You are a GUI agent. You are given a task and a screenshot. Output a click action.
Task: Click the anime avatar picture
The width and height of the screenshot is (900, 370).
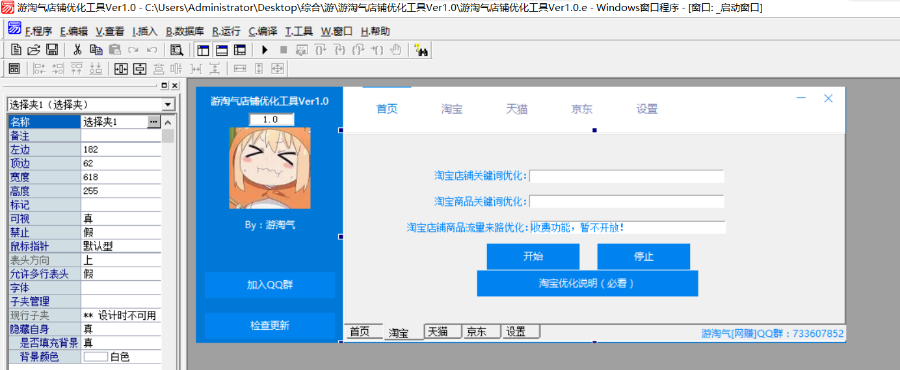point(270,168)
